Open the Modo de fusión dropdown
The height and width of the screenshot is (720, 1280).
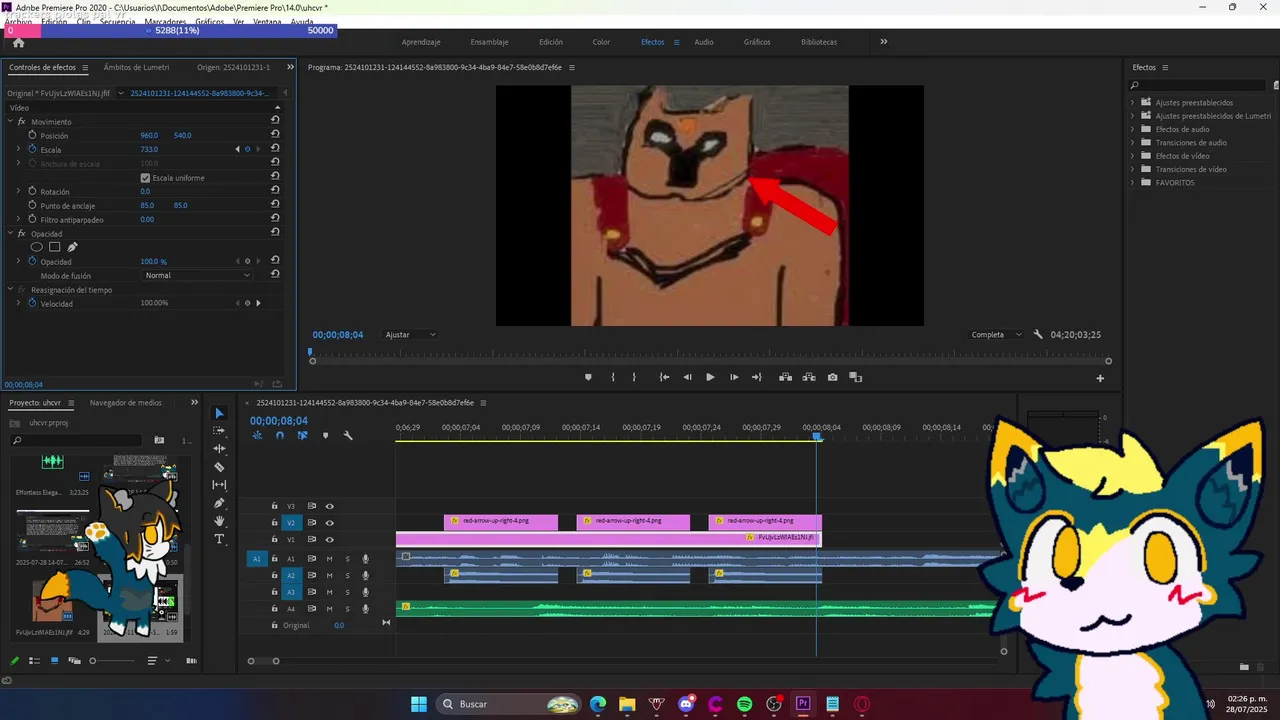click(197, 275)
